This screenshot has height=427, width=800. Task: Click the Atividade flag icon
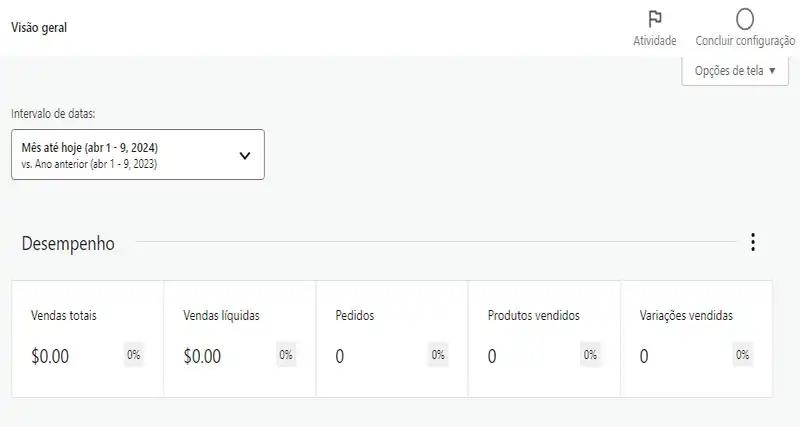pyautogui.click(x=655, y=19)
